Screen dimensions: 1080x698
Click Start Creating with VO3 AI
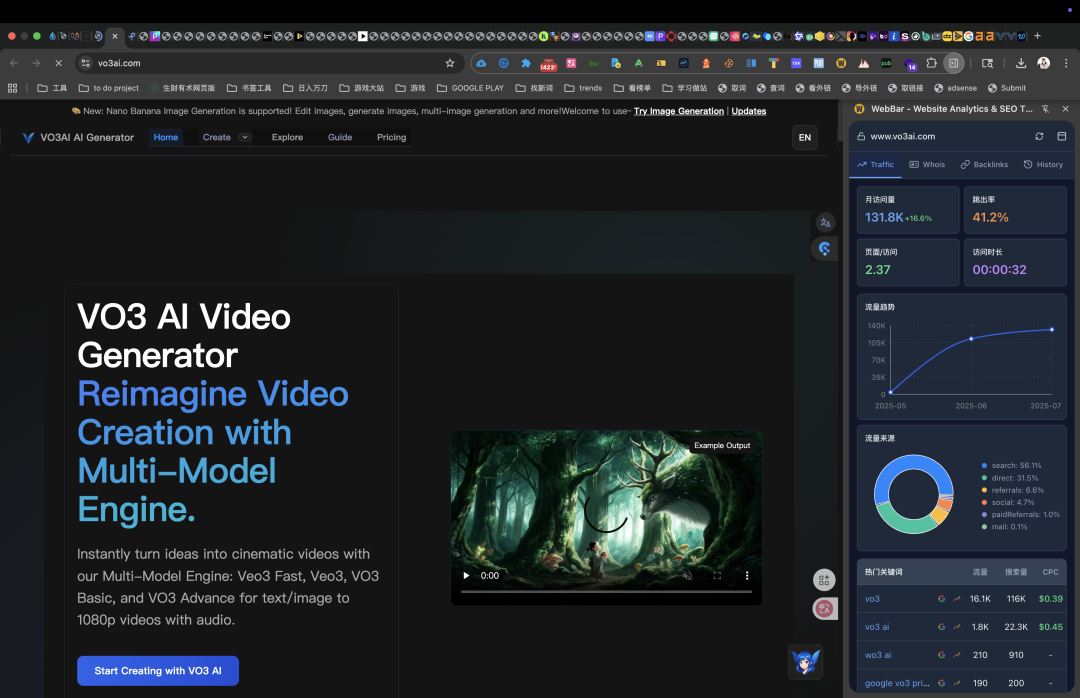click(x=158, y=670)
